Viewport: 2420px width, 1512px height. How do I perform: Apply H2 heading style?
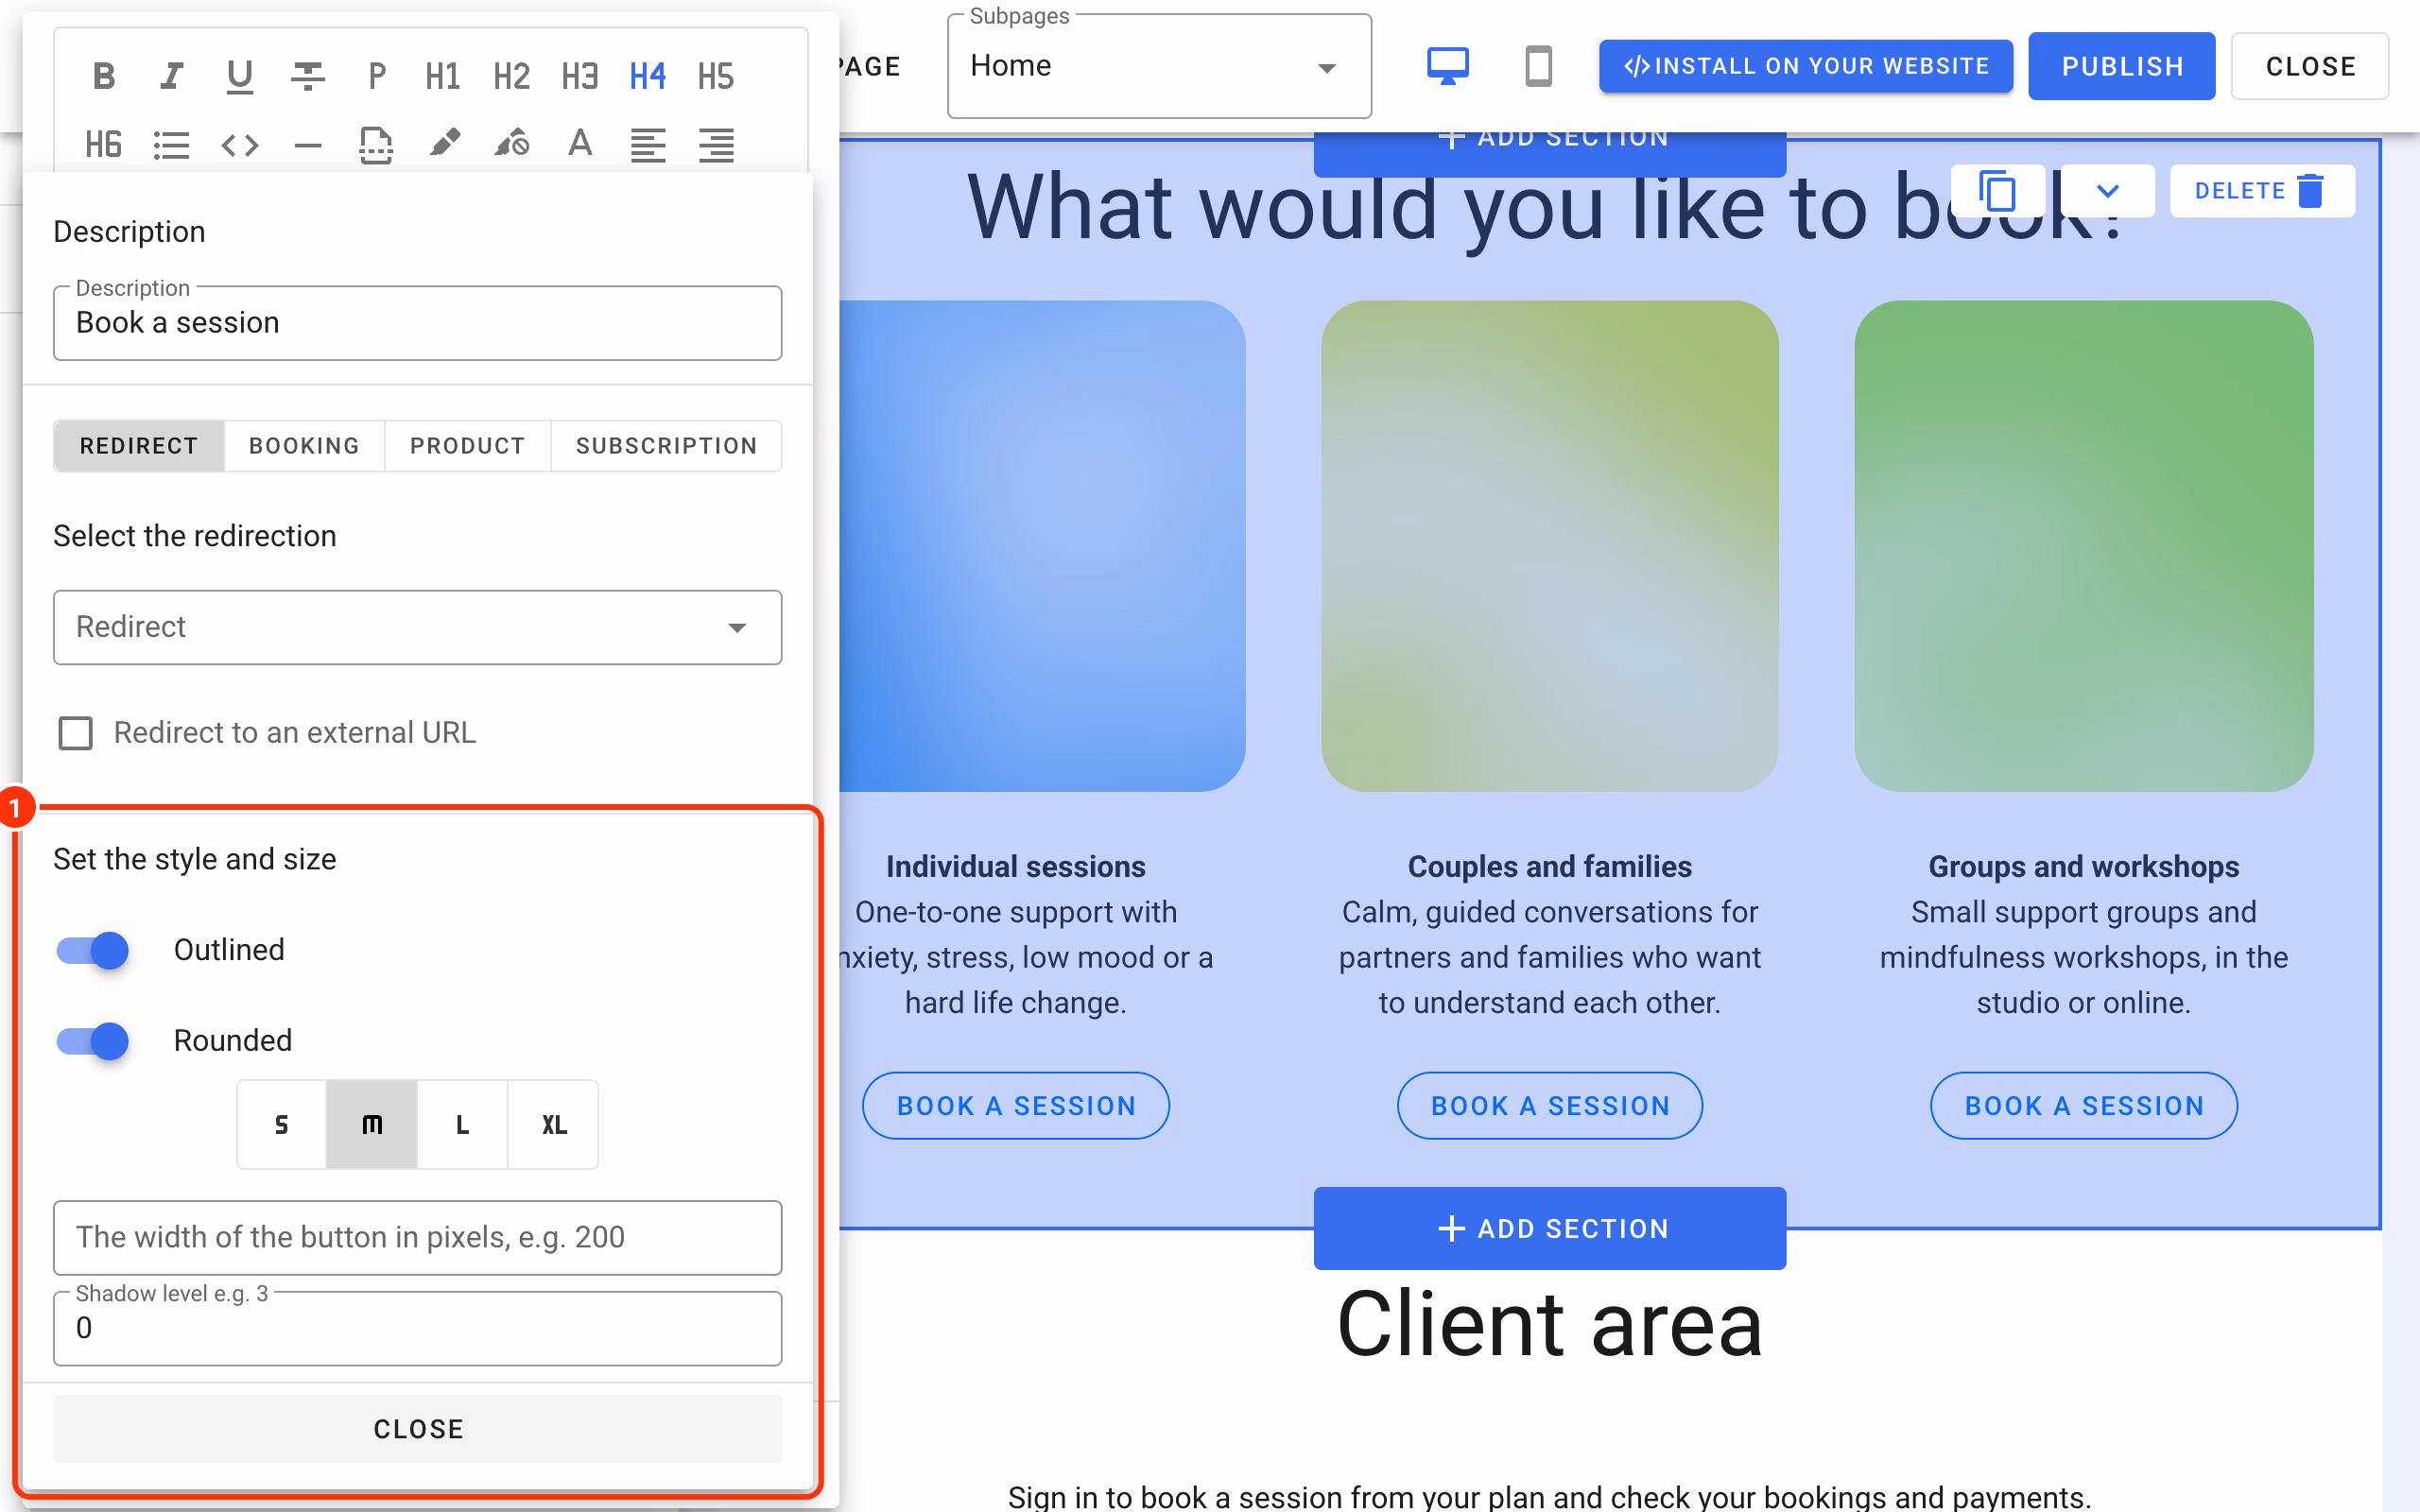pyautogui.click(x=511, y=76)
